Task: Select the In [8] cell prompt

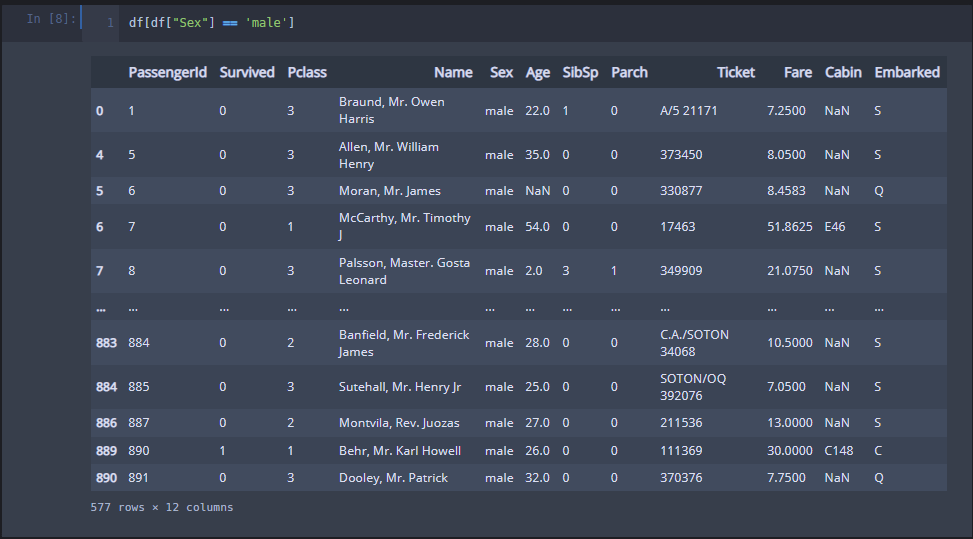Action: 51,19
